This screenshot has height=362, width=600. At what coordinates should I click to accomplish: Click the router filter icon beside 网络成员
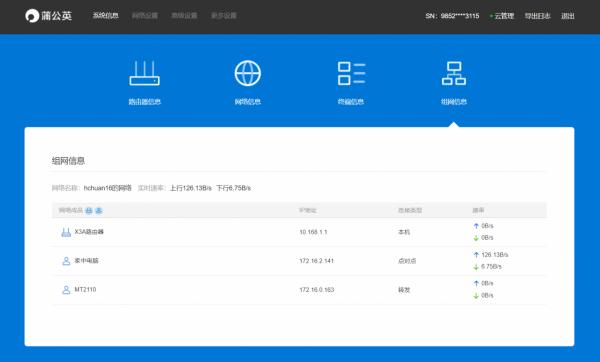point(89,210)
